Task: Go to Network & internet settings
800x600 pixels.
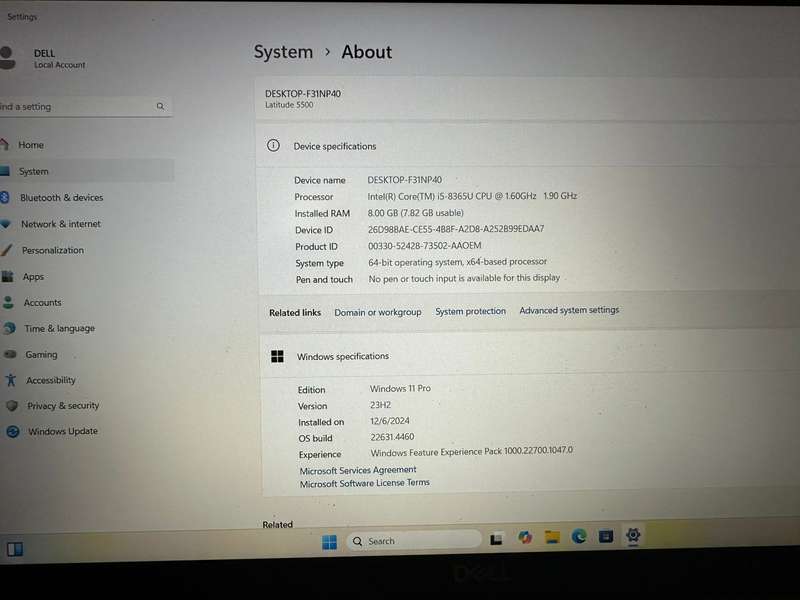Action: pos(60,224)
